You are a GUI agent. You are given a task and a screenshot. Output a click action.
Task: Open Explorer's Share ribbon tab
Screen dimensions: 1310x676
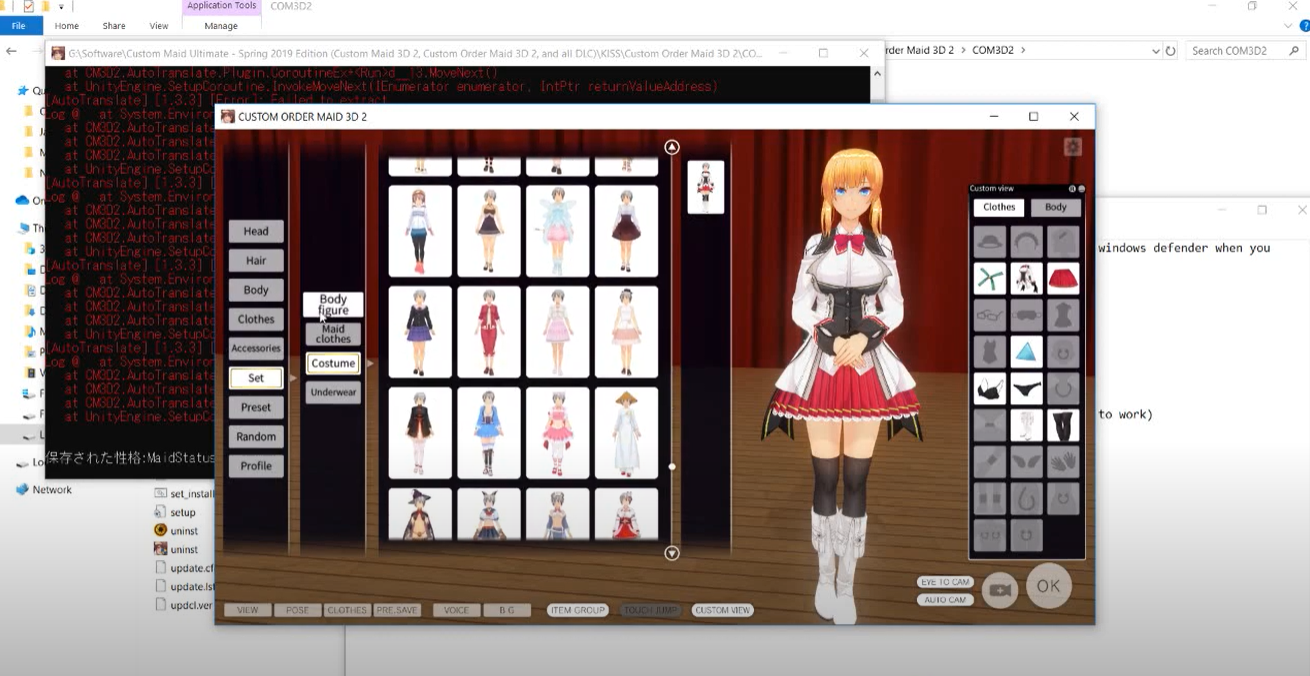click(x=114, y=26)
